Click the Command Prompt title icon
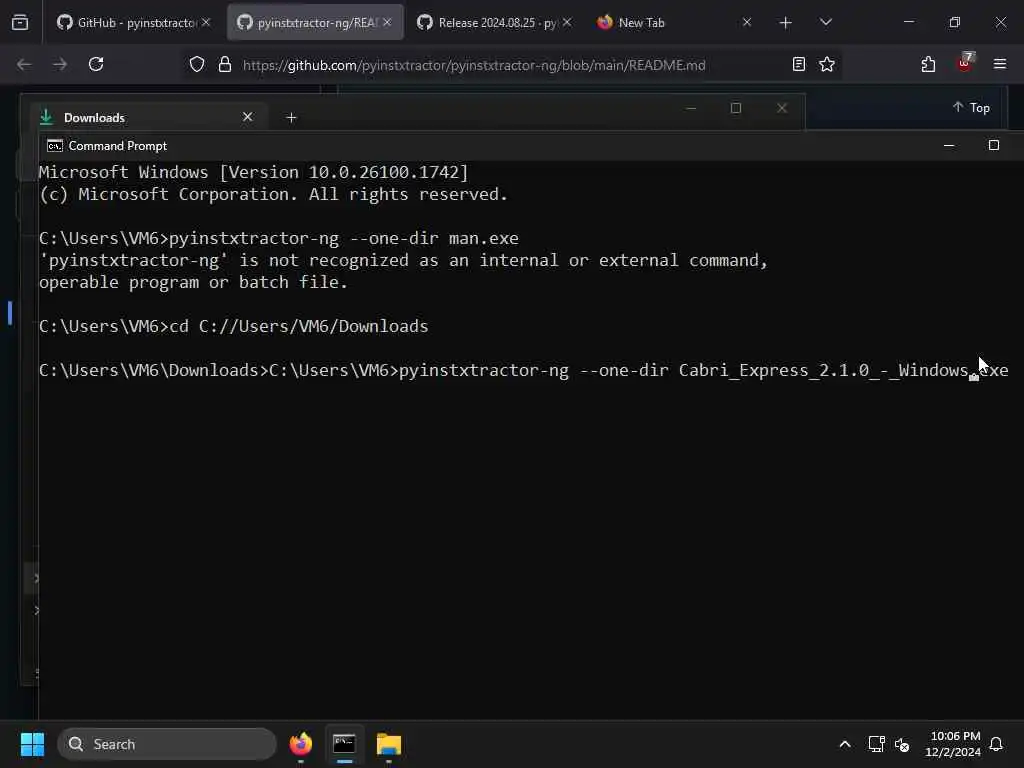 coord(55,146)
